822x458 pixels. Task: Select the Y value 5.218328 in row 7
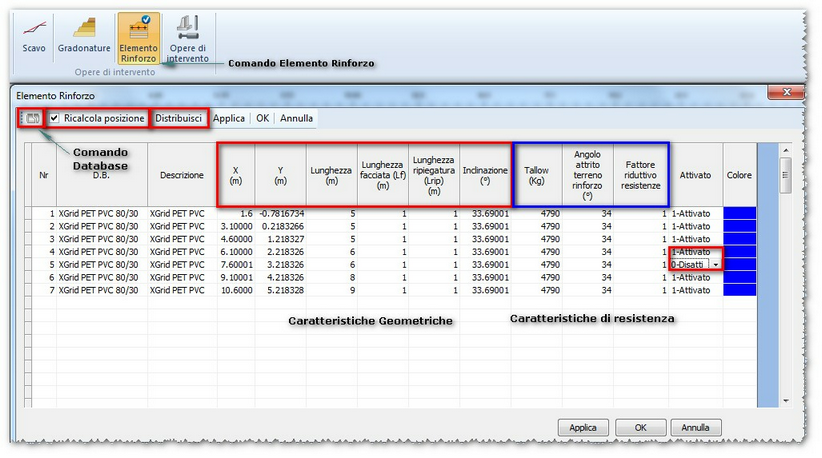pyautogui.click(x=280, y=290)
